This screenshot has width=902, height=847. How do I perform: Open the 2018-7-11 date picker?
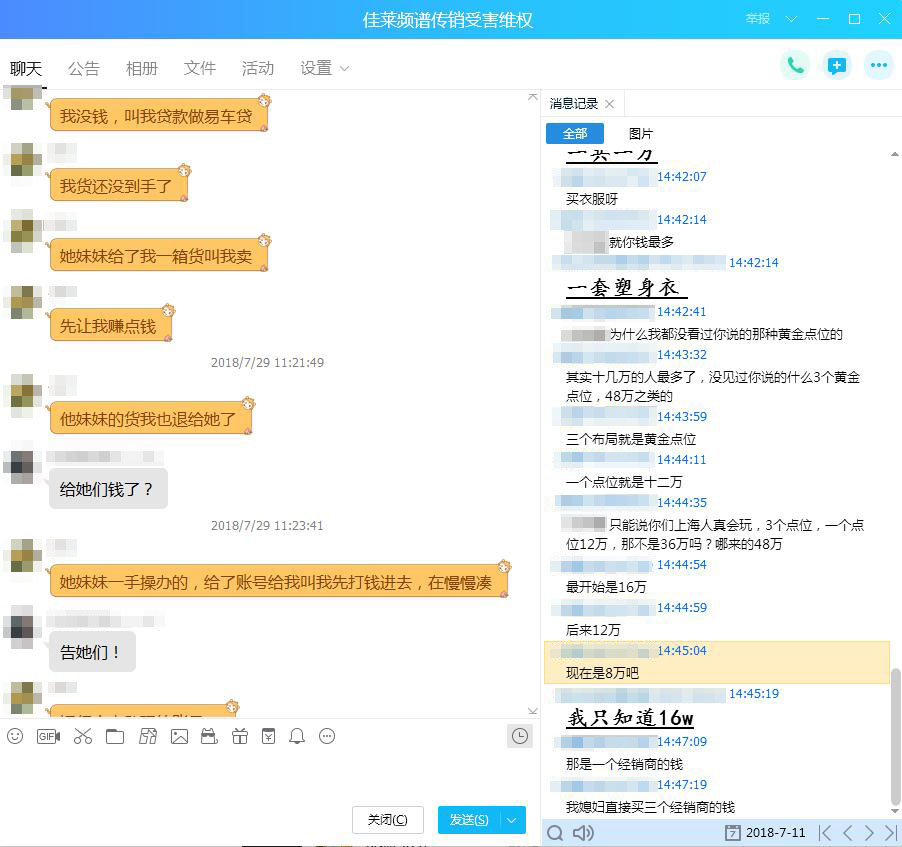coord(766,833)
